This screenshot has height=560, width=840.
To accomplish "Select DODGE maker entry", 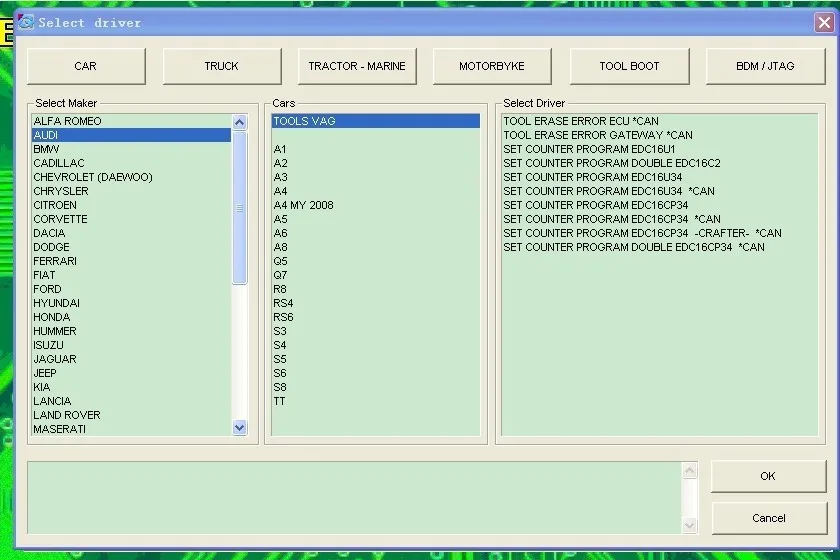I will point(131,247).
